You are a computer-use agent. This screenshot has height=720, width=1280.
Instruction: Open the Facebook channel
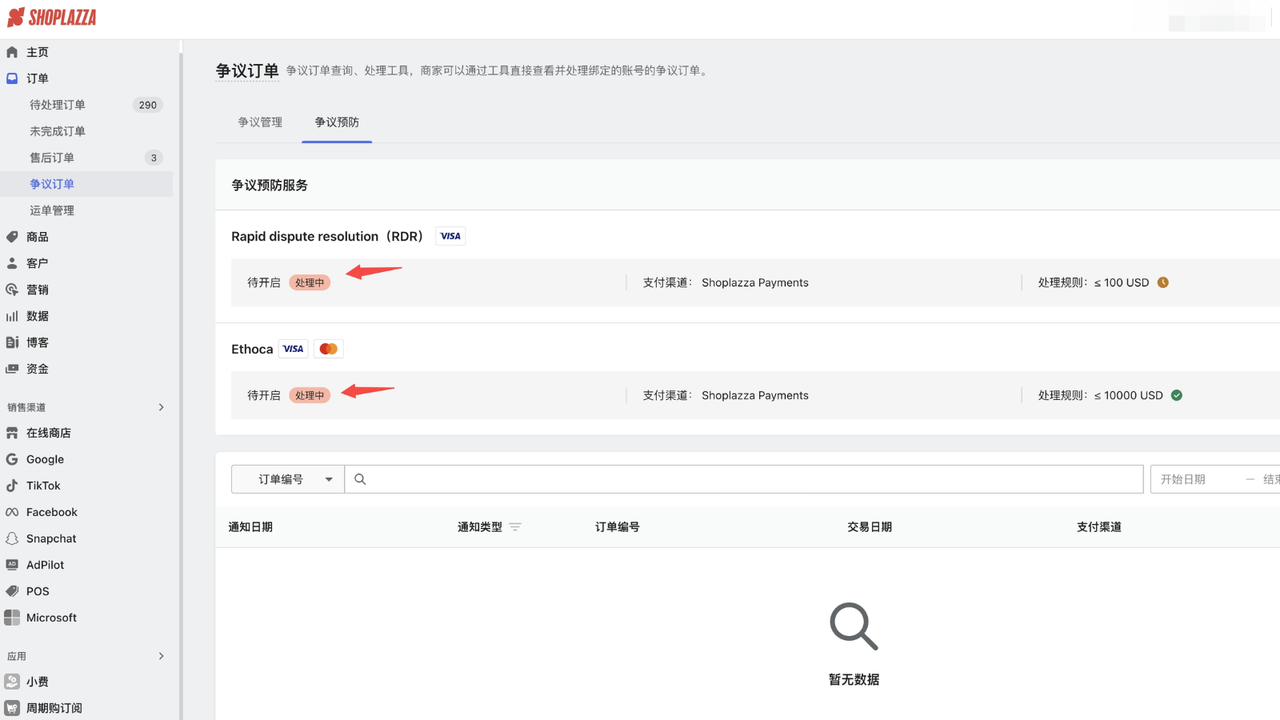pos(51,512)
